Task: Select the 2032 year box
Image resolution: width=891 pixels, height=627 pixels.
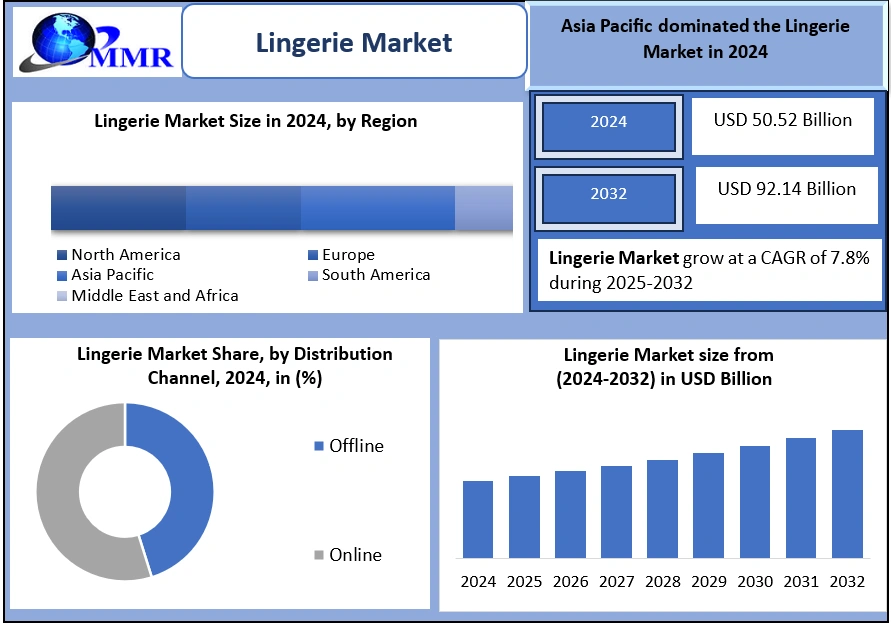Action: click(608, 194)
